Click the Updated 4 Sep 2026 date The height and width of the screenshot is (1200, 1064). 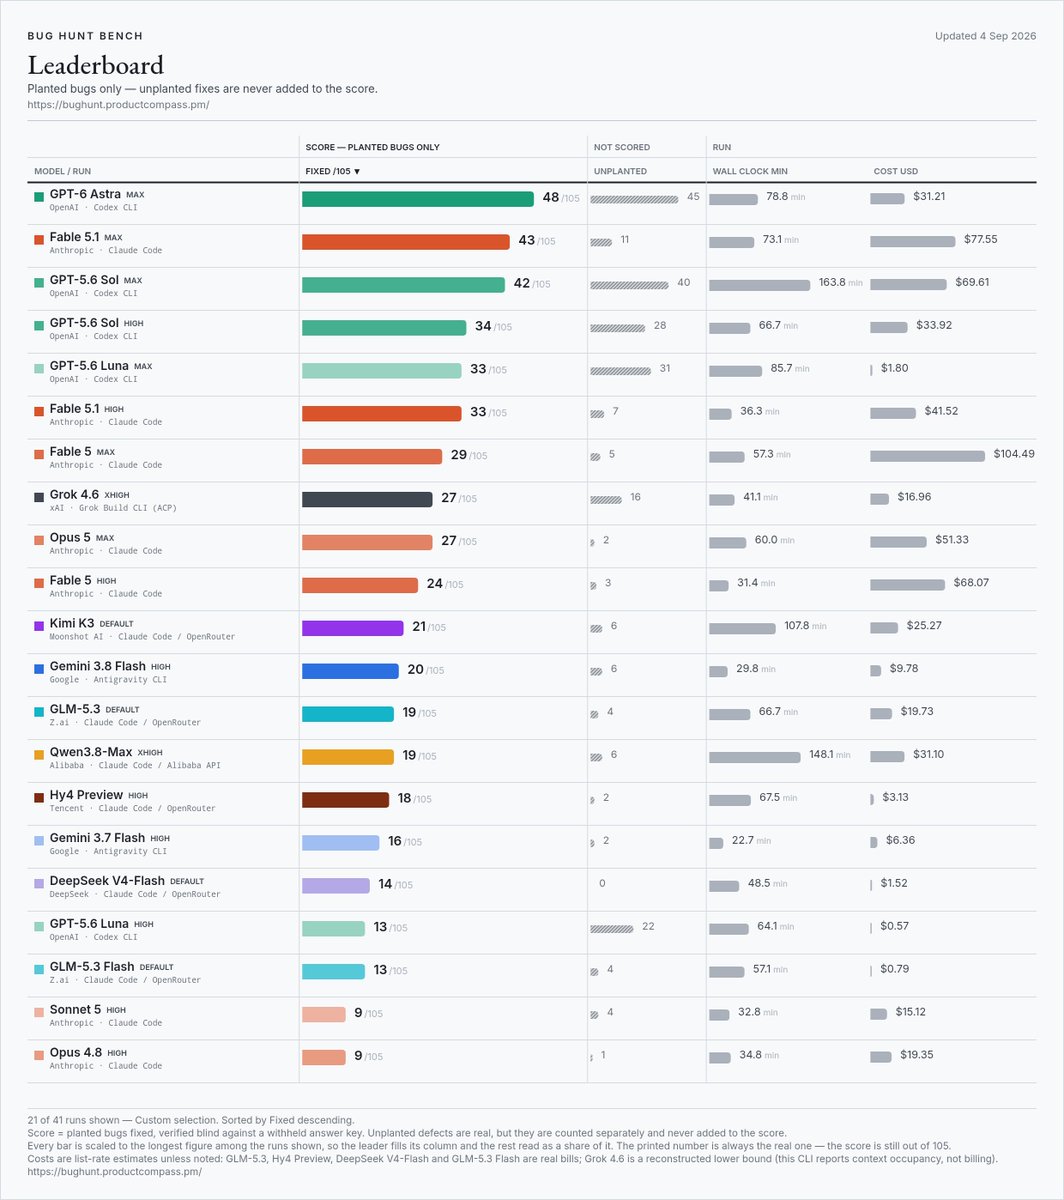point(985,36)
